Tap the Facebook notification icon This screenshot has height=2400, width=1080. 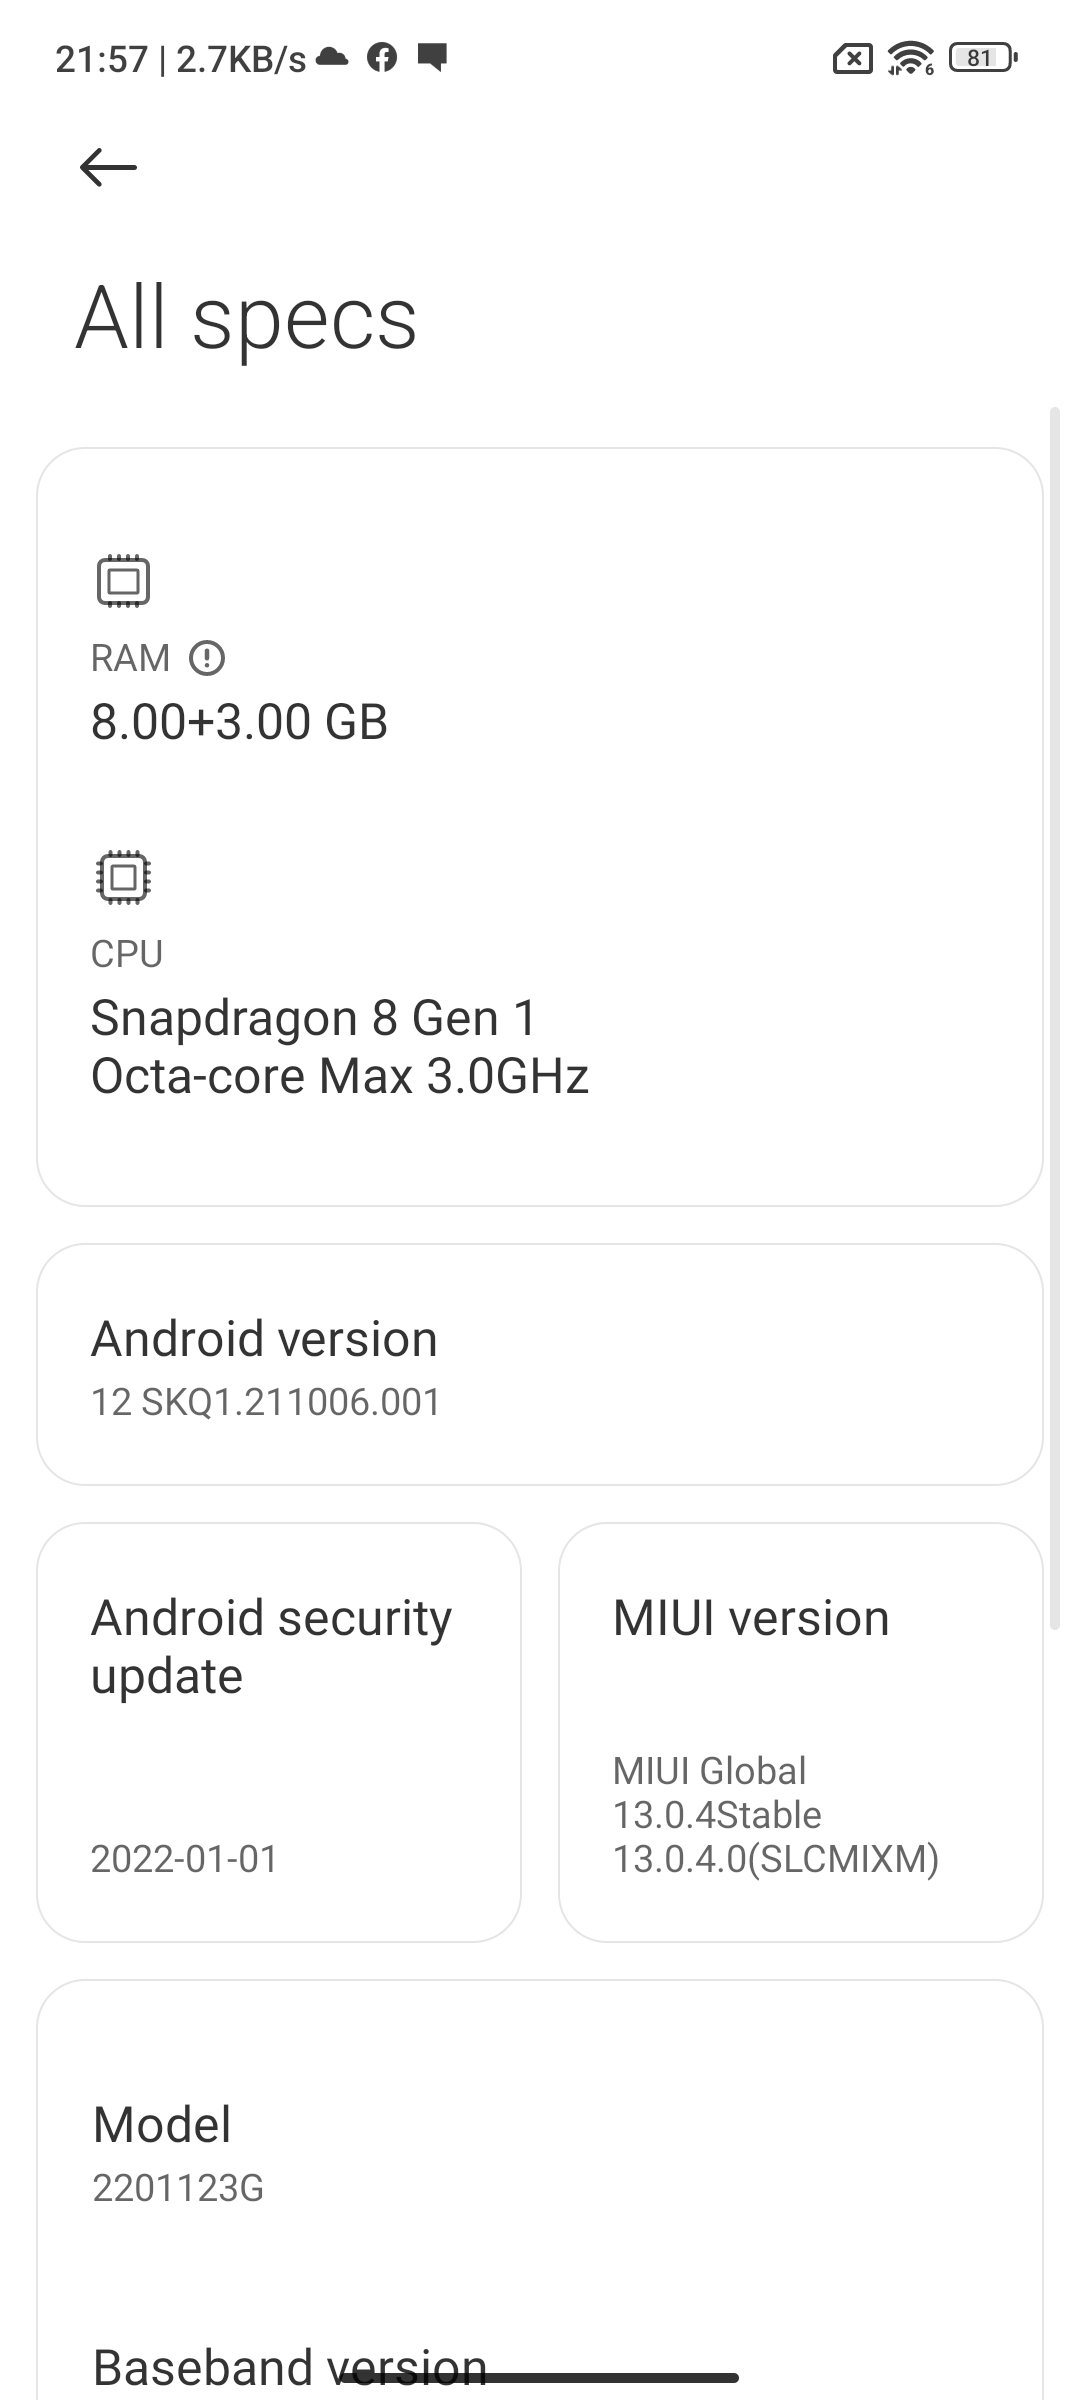pos(382,58)
